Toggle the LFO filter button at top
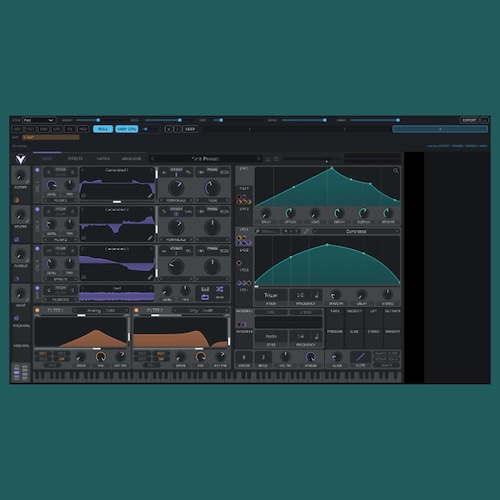Image resolution: width=500 pixels, height=500 pixels. tap(57, 129)
